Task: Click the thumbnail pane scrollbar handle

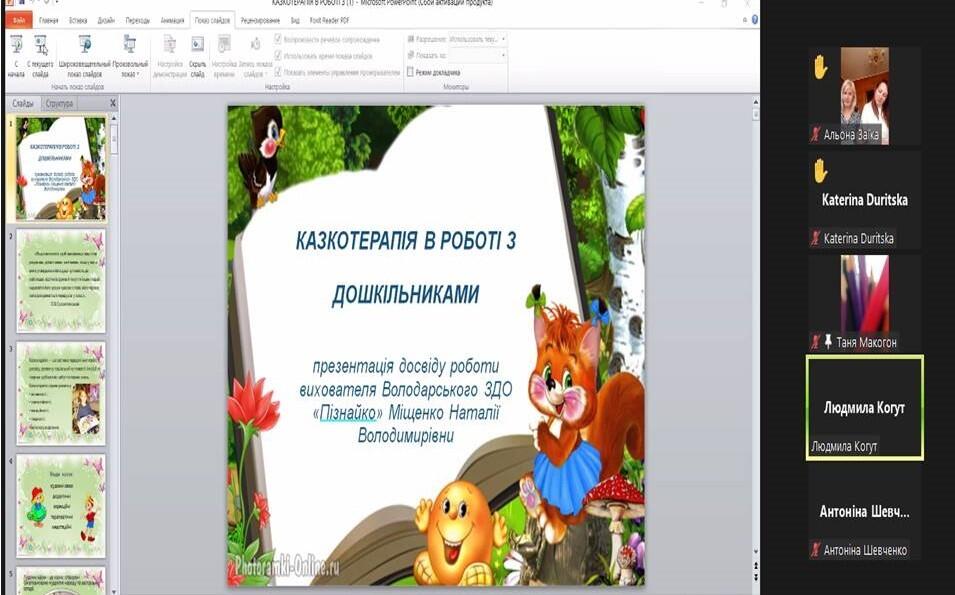Action: pyautogui.click(x=114, y=140)
